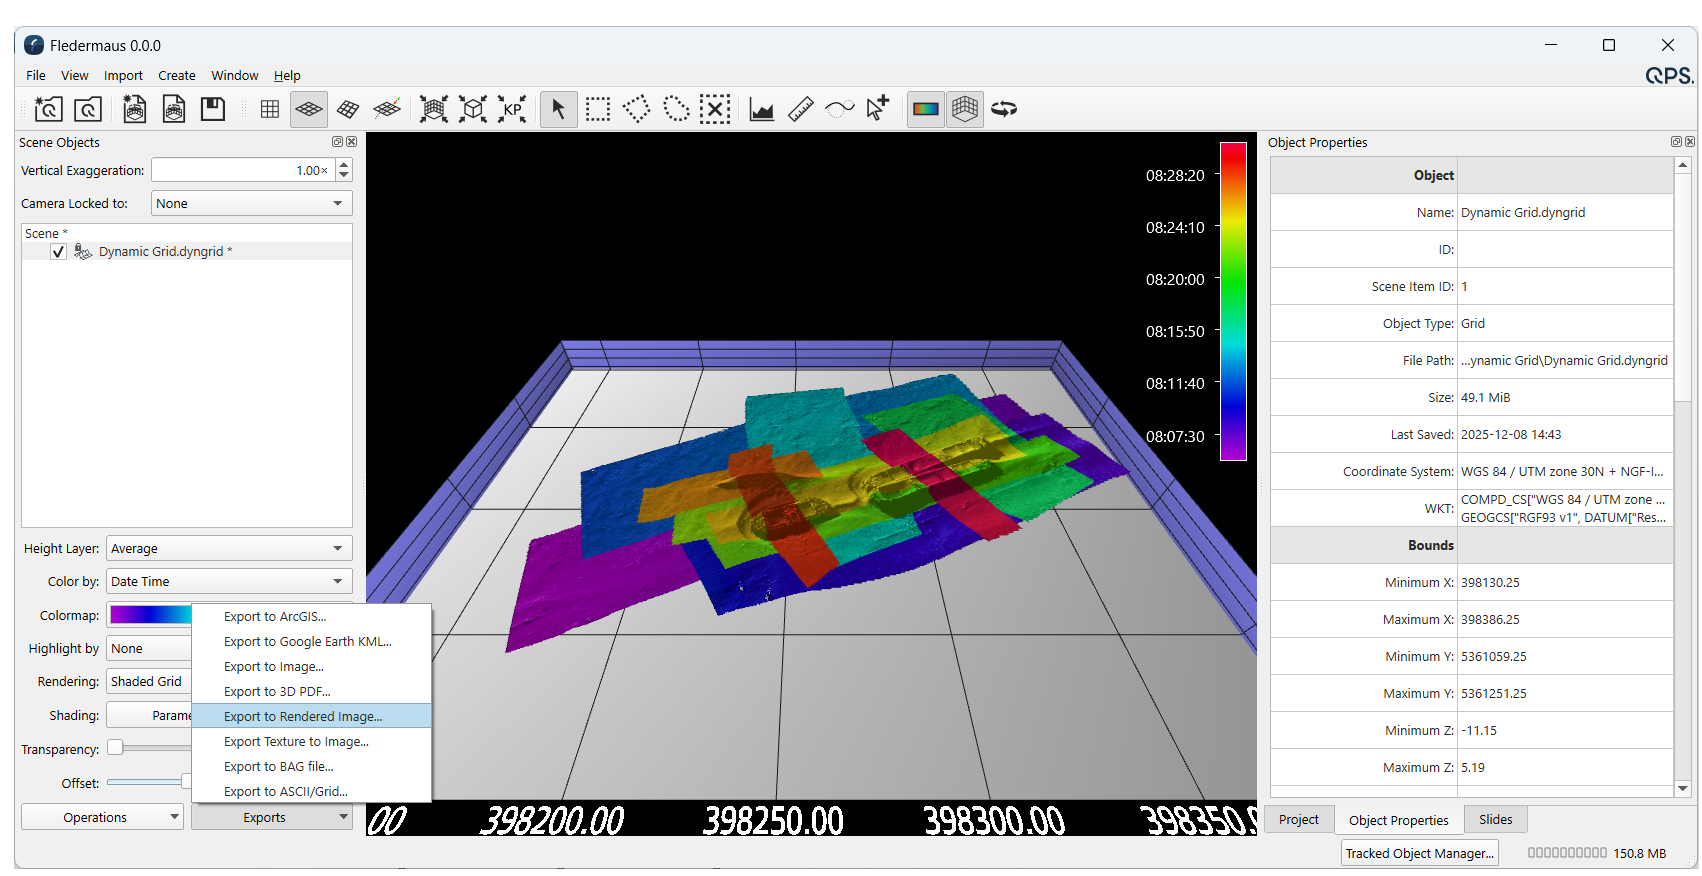
Task: Click the KP zoom-to-extents icon
Action: [512, 109]
